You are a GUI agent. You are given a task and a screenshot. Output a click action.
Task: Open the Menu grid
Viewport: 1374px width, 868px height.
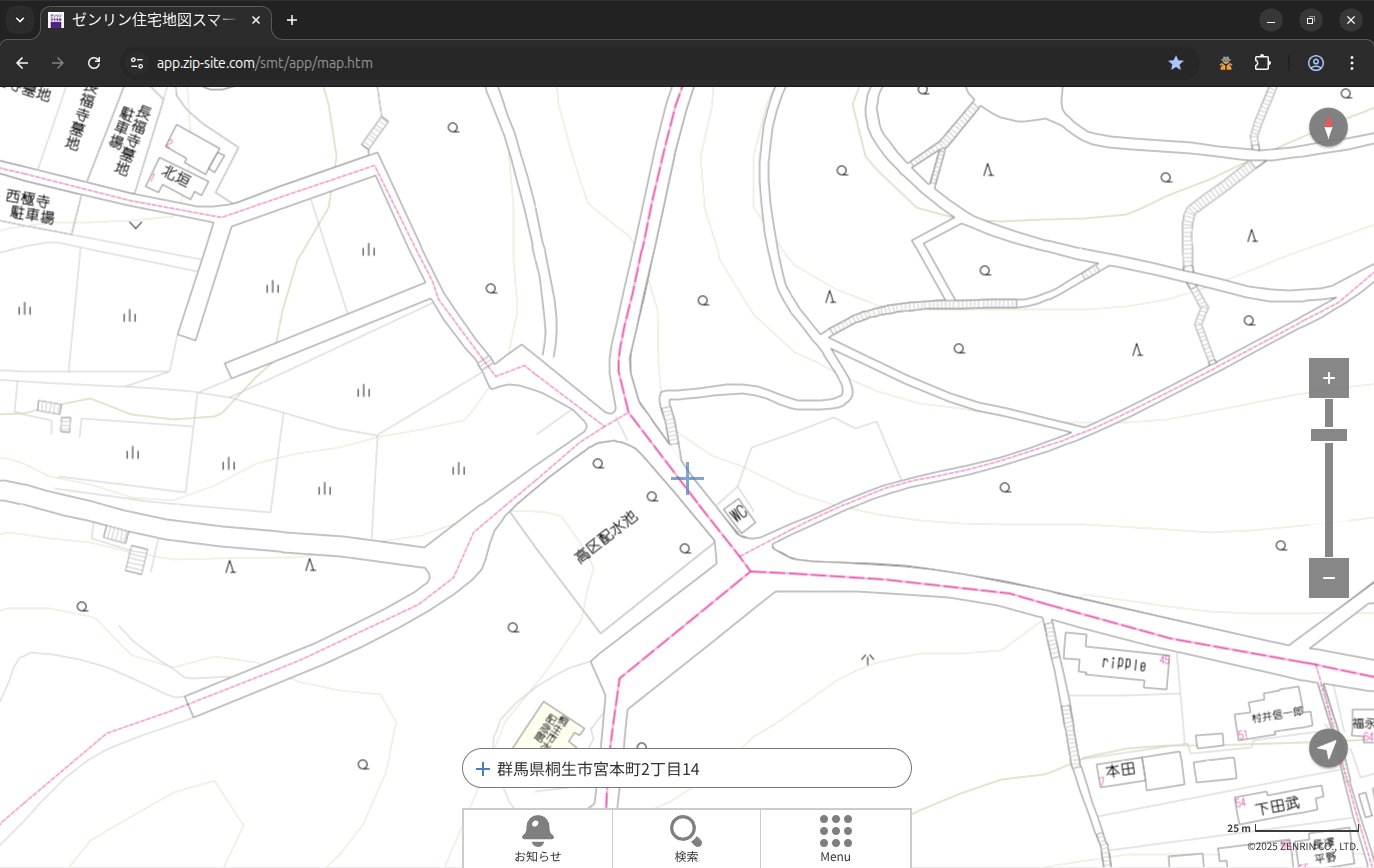(835, 838)
